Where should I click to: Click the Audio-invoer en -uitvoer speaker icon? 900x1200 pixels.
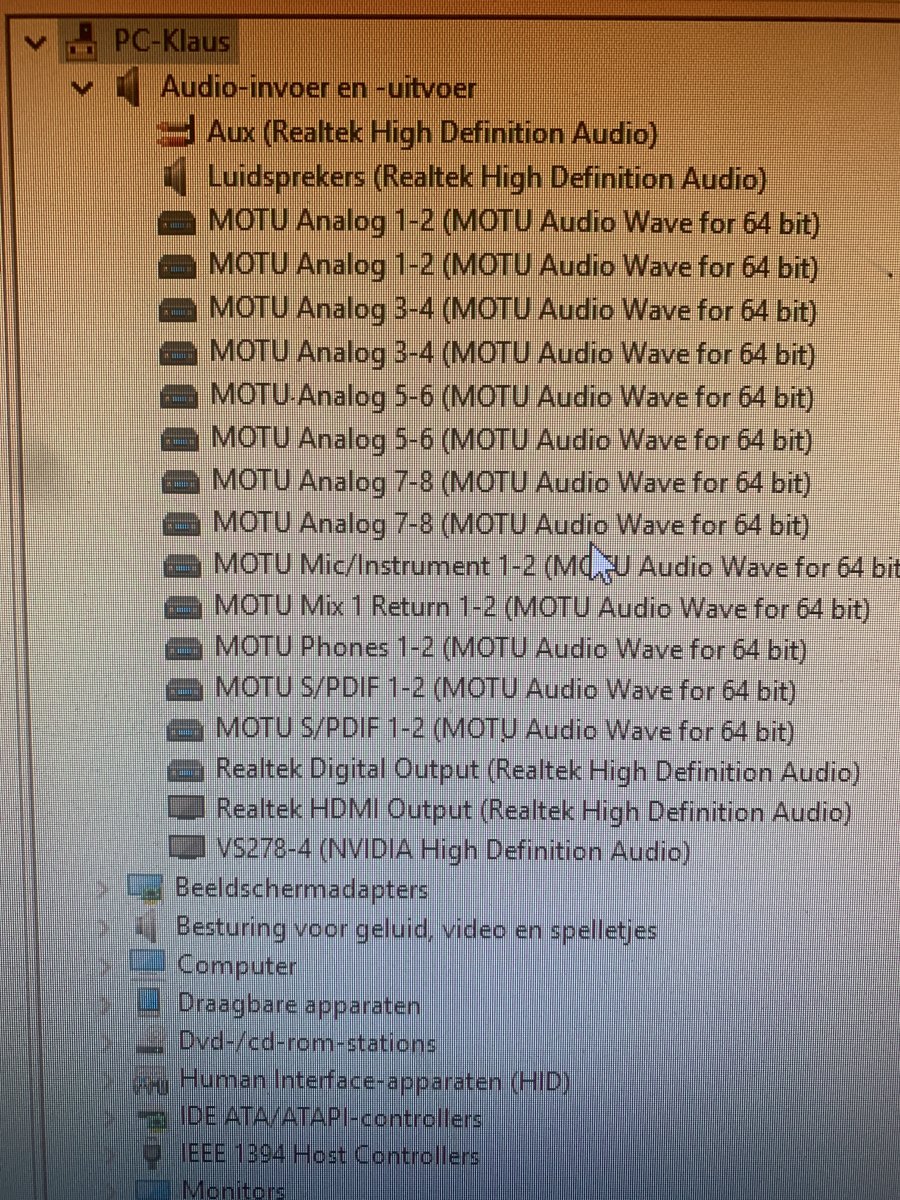point(128,88)
